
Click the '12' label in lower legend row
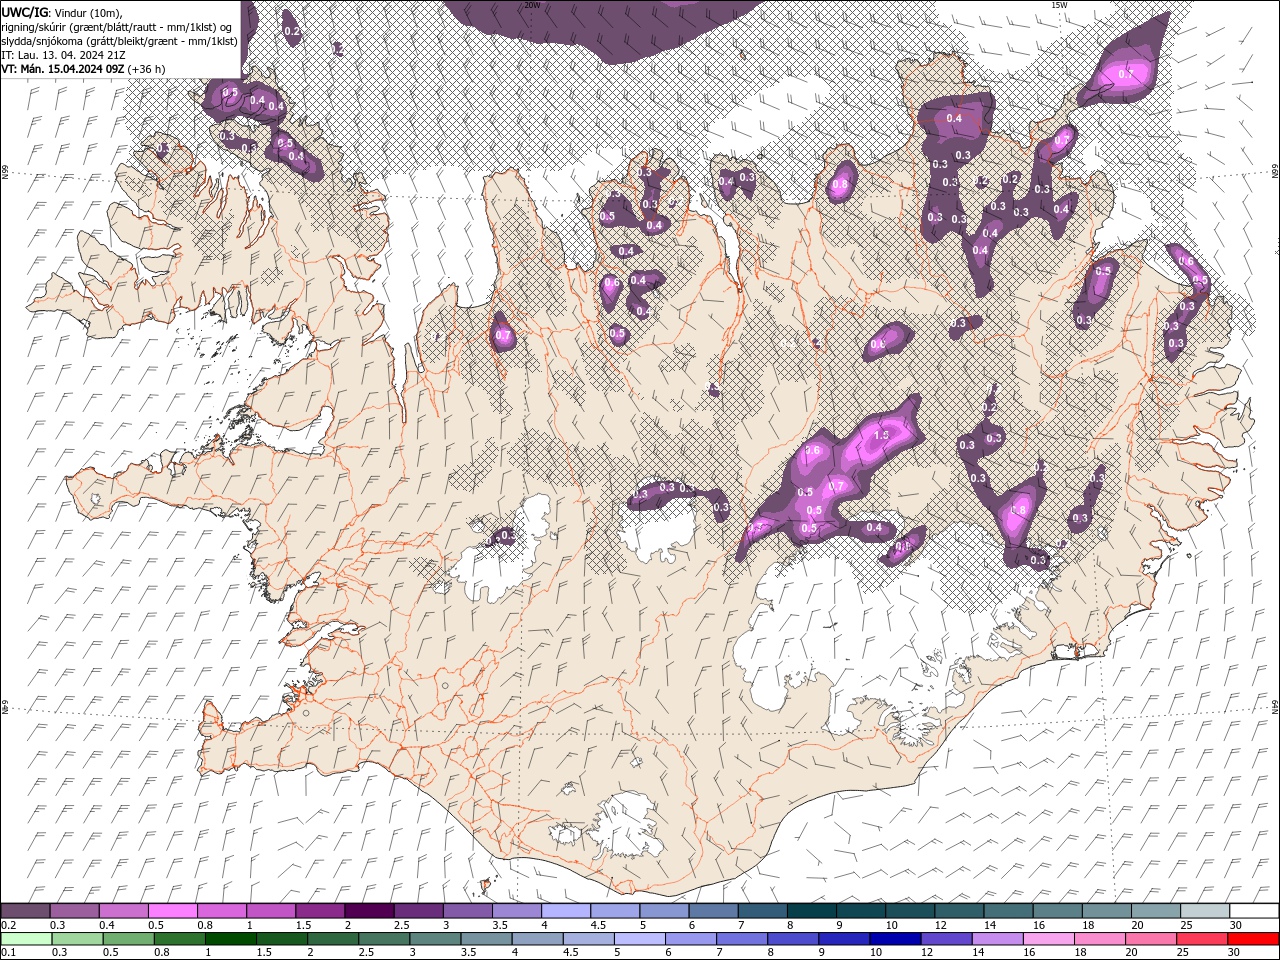click(926, 953)
